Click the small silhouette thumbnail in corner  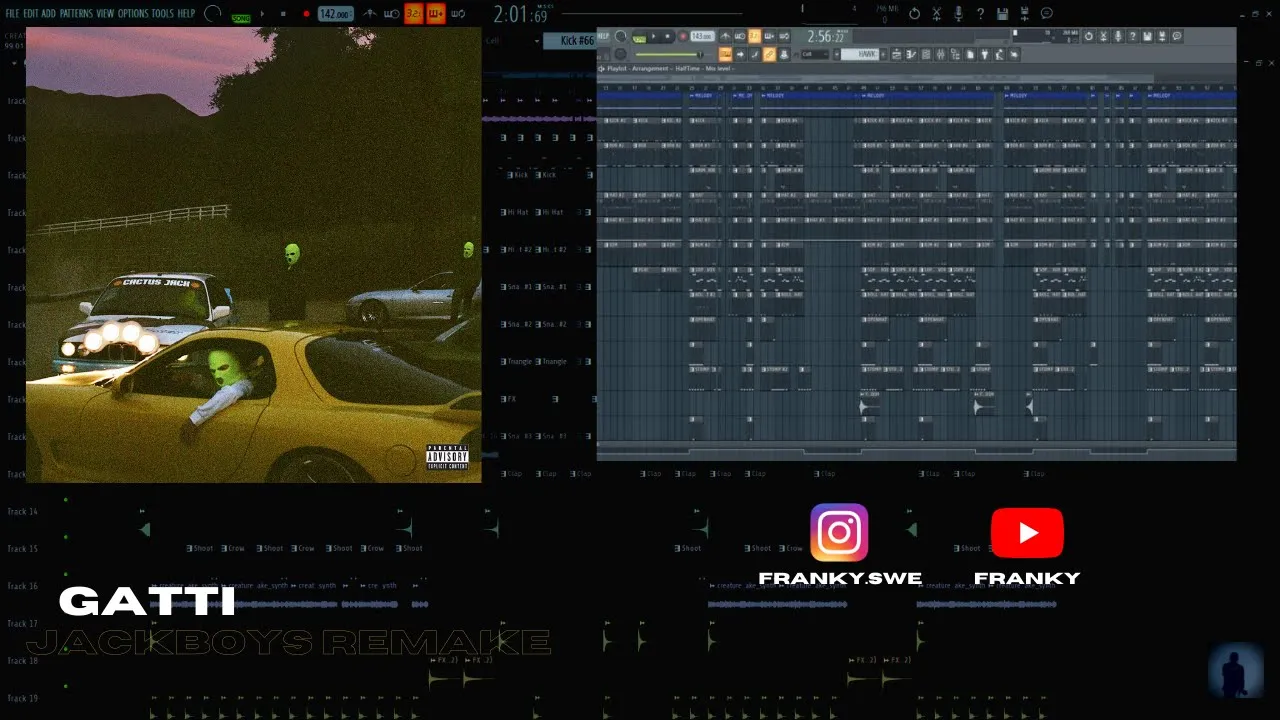pos(1235,669)
